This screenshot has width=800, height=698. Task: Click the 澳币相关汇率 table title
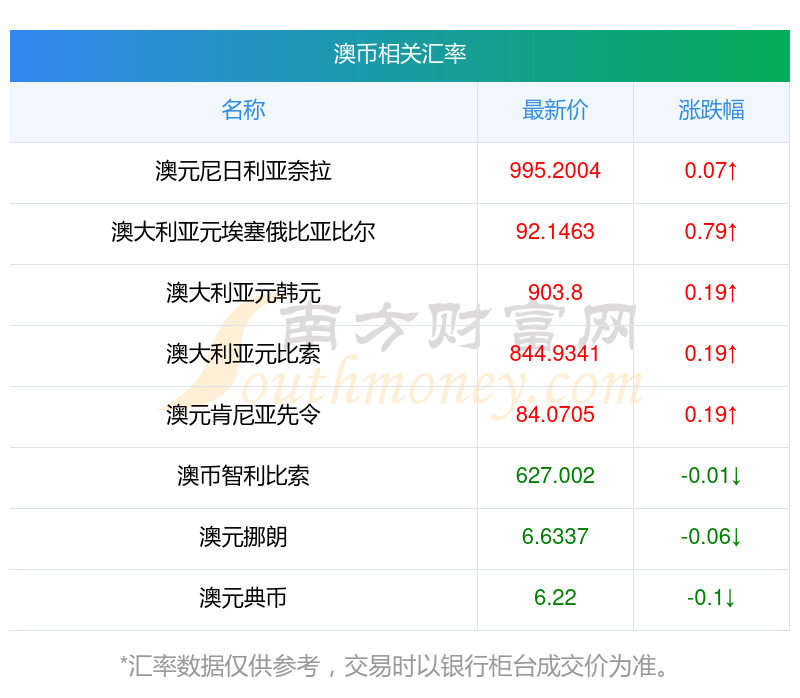tap(399, 54)
